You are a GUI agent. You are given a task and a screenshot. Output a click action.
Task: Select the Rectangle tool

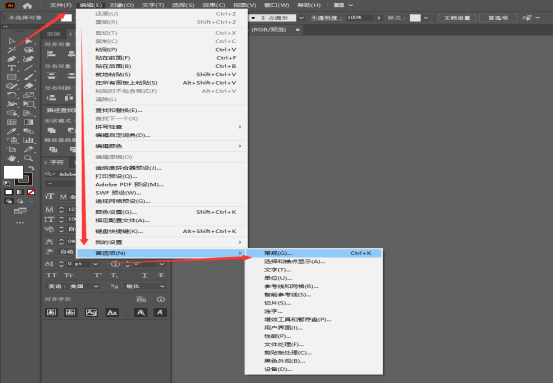pos(12,77)
